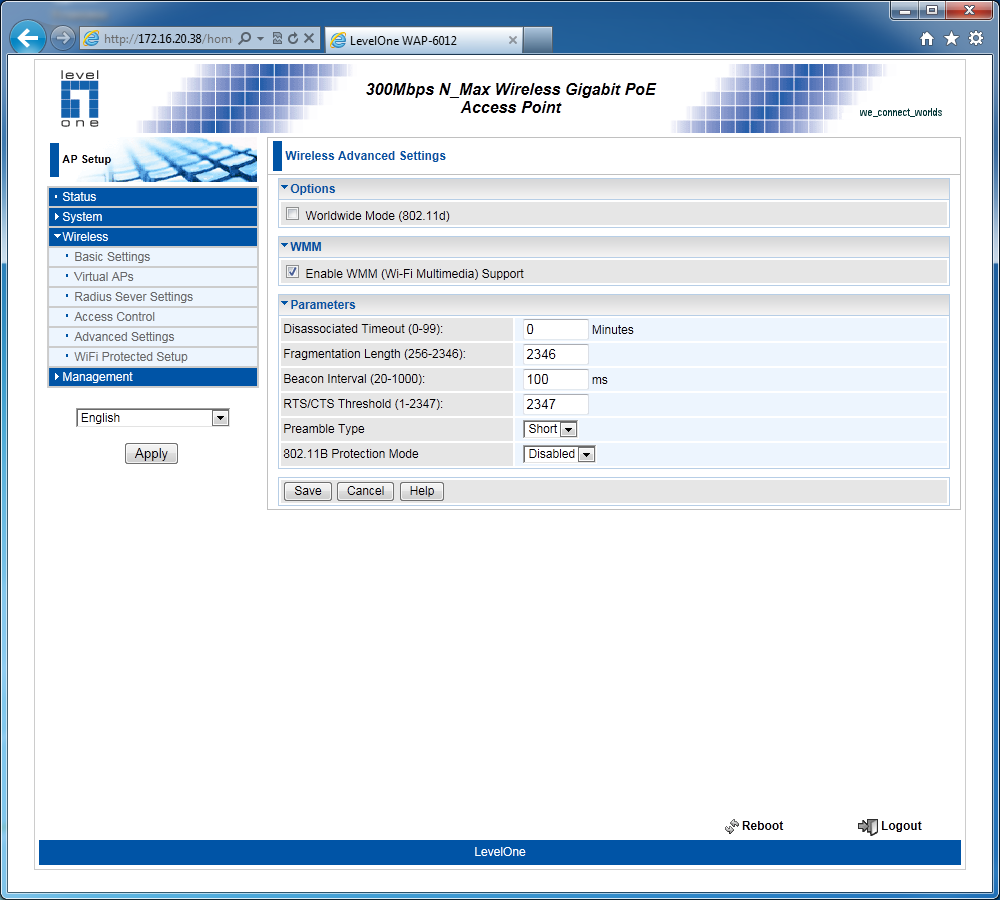Click the 802.11B Protection Mode label
The image size is (1000, 900).
click(x=351, y=454)
